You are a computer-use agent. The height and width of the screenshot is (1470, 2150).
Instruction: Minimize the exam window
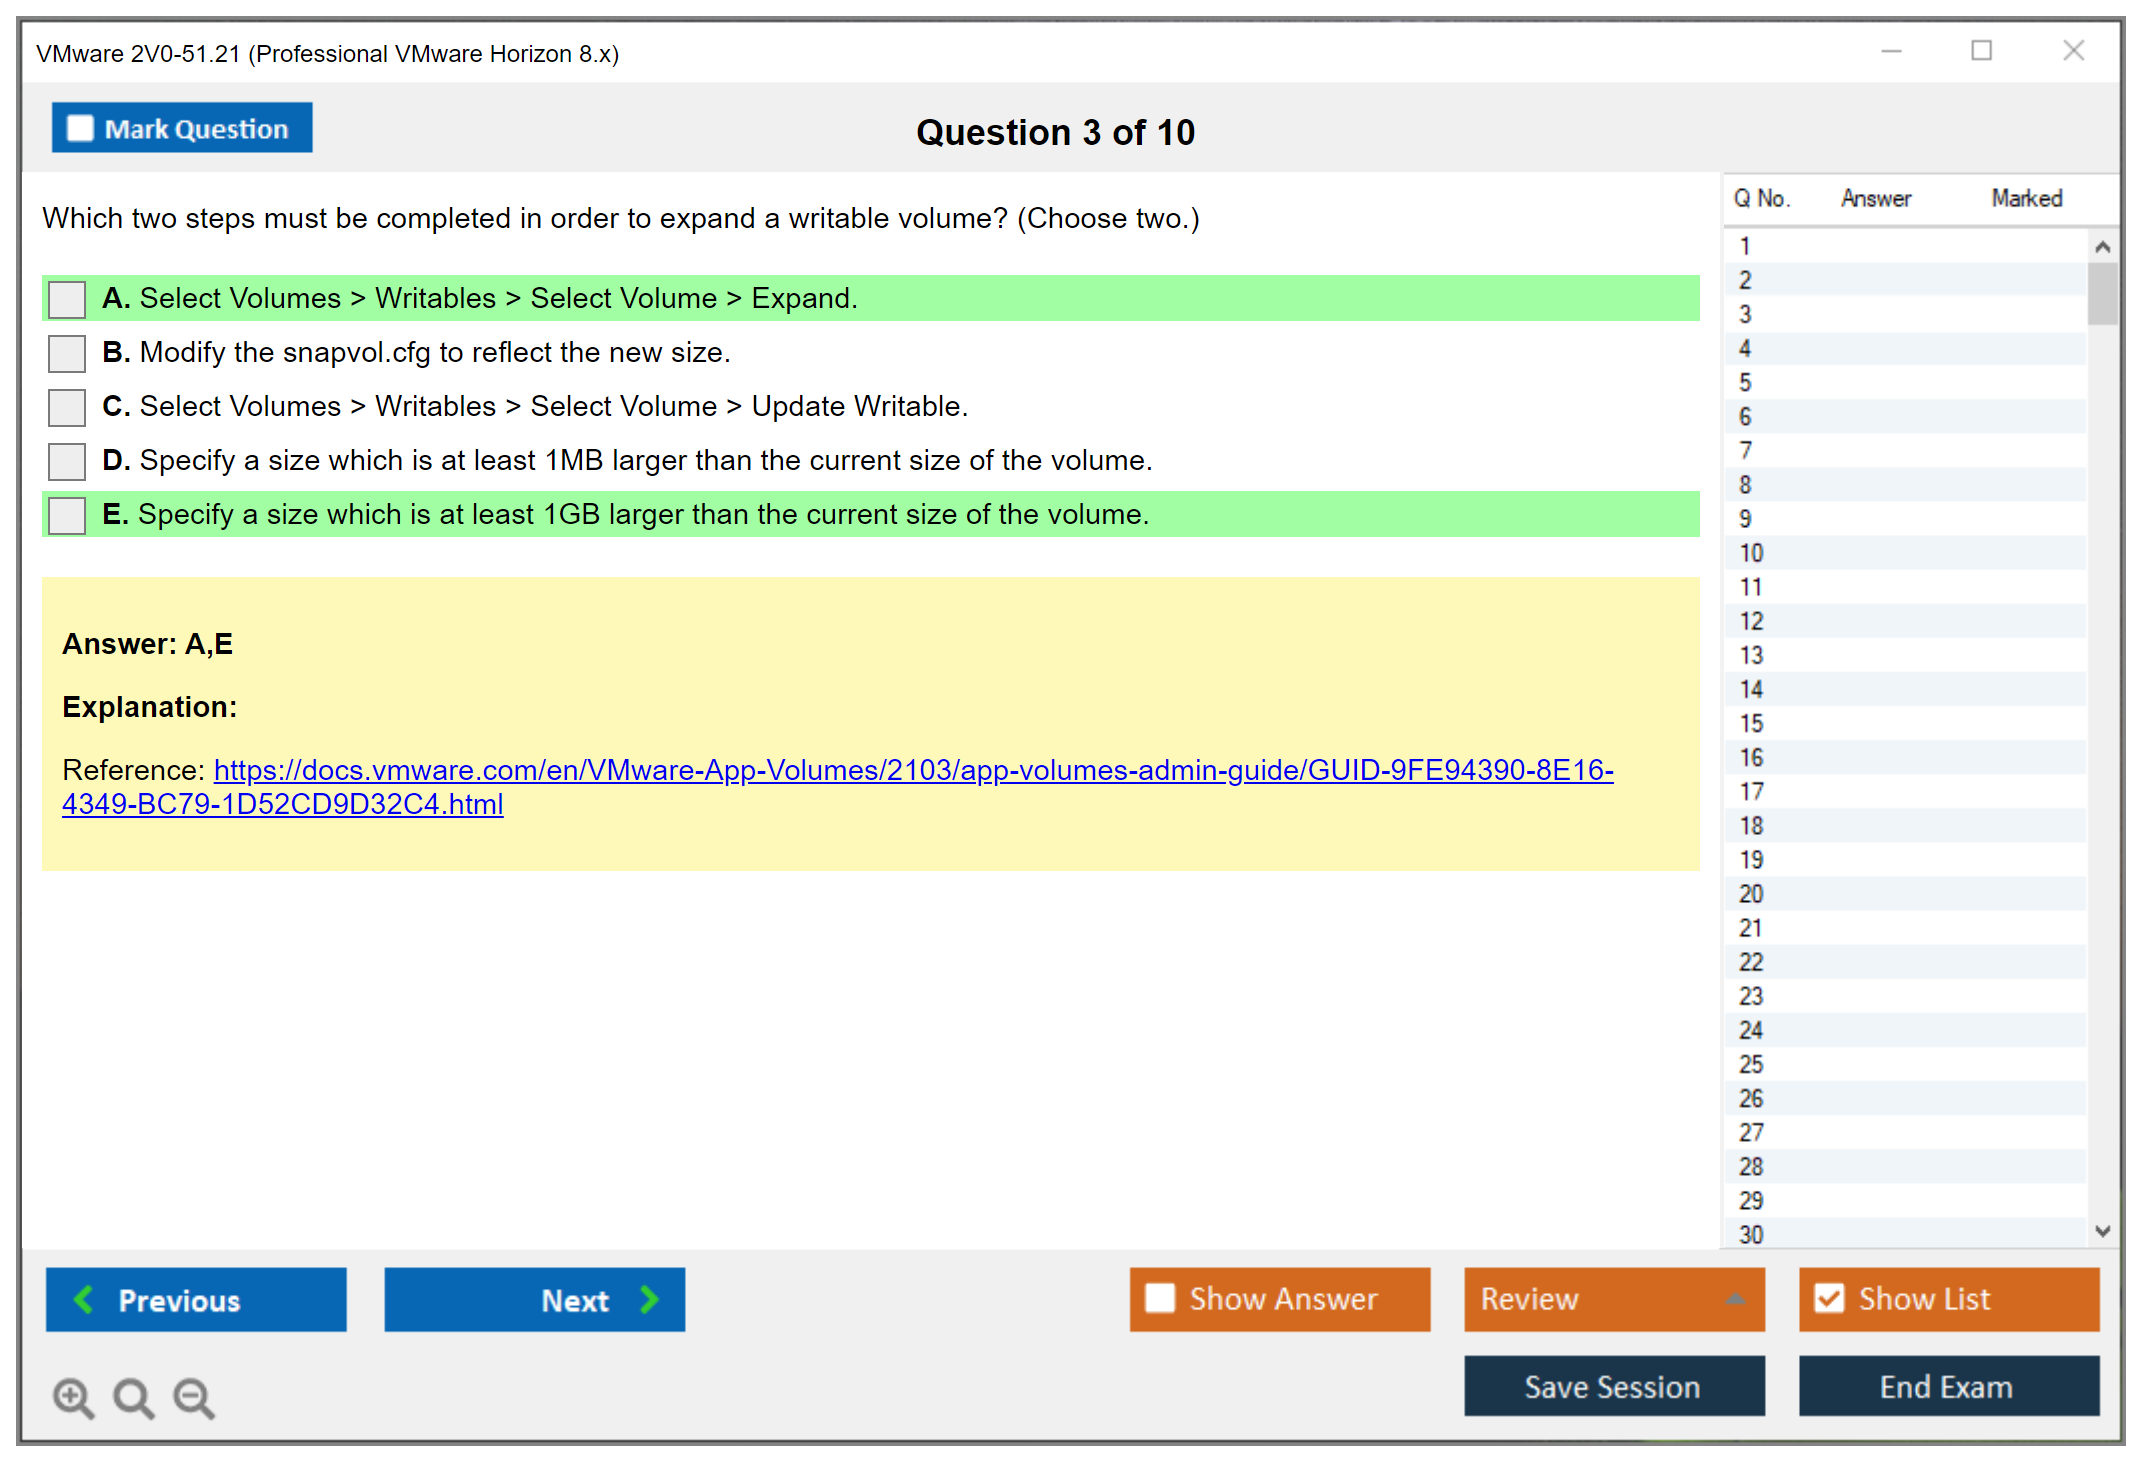[1891, 51]
